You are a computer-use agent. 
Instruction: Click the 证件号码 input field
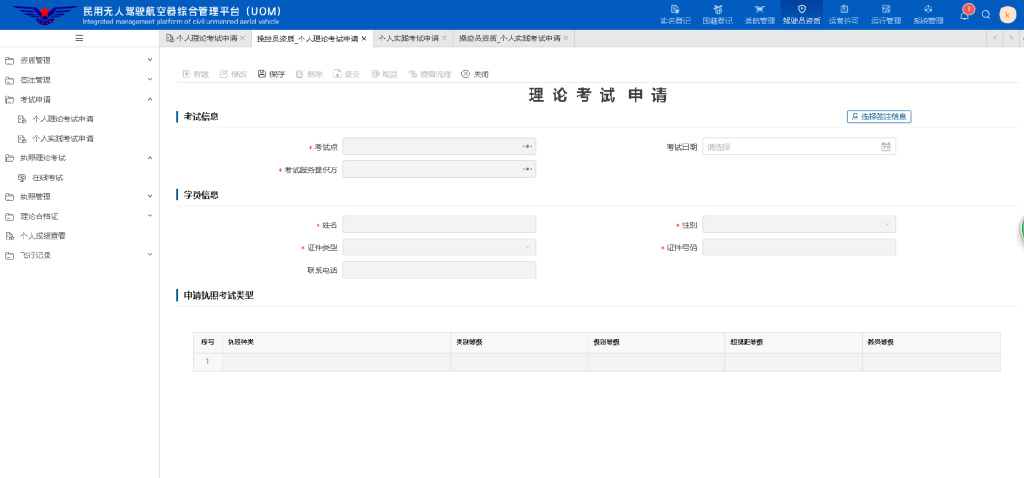(799, 247)
